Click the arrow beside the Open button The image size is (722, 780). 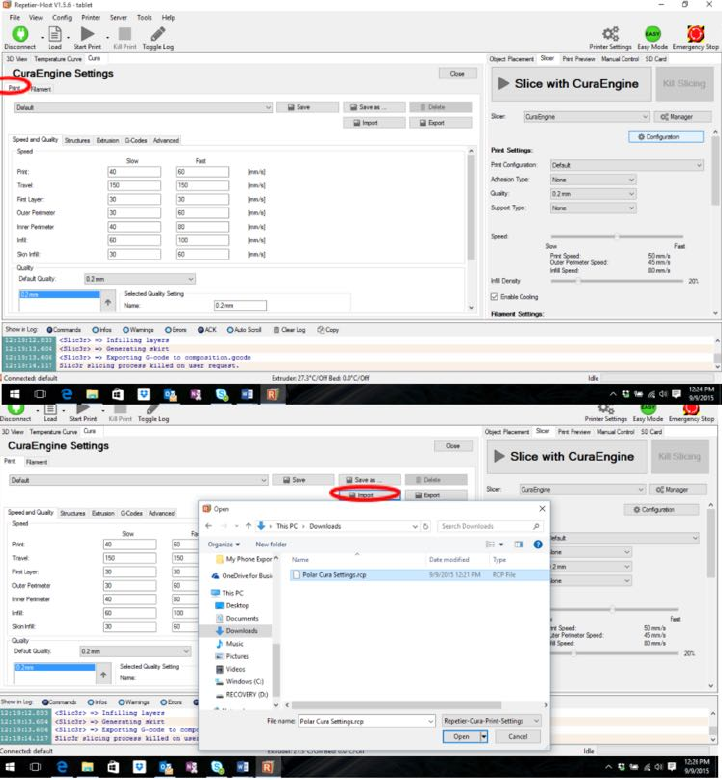[484, 737]
